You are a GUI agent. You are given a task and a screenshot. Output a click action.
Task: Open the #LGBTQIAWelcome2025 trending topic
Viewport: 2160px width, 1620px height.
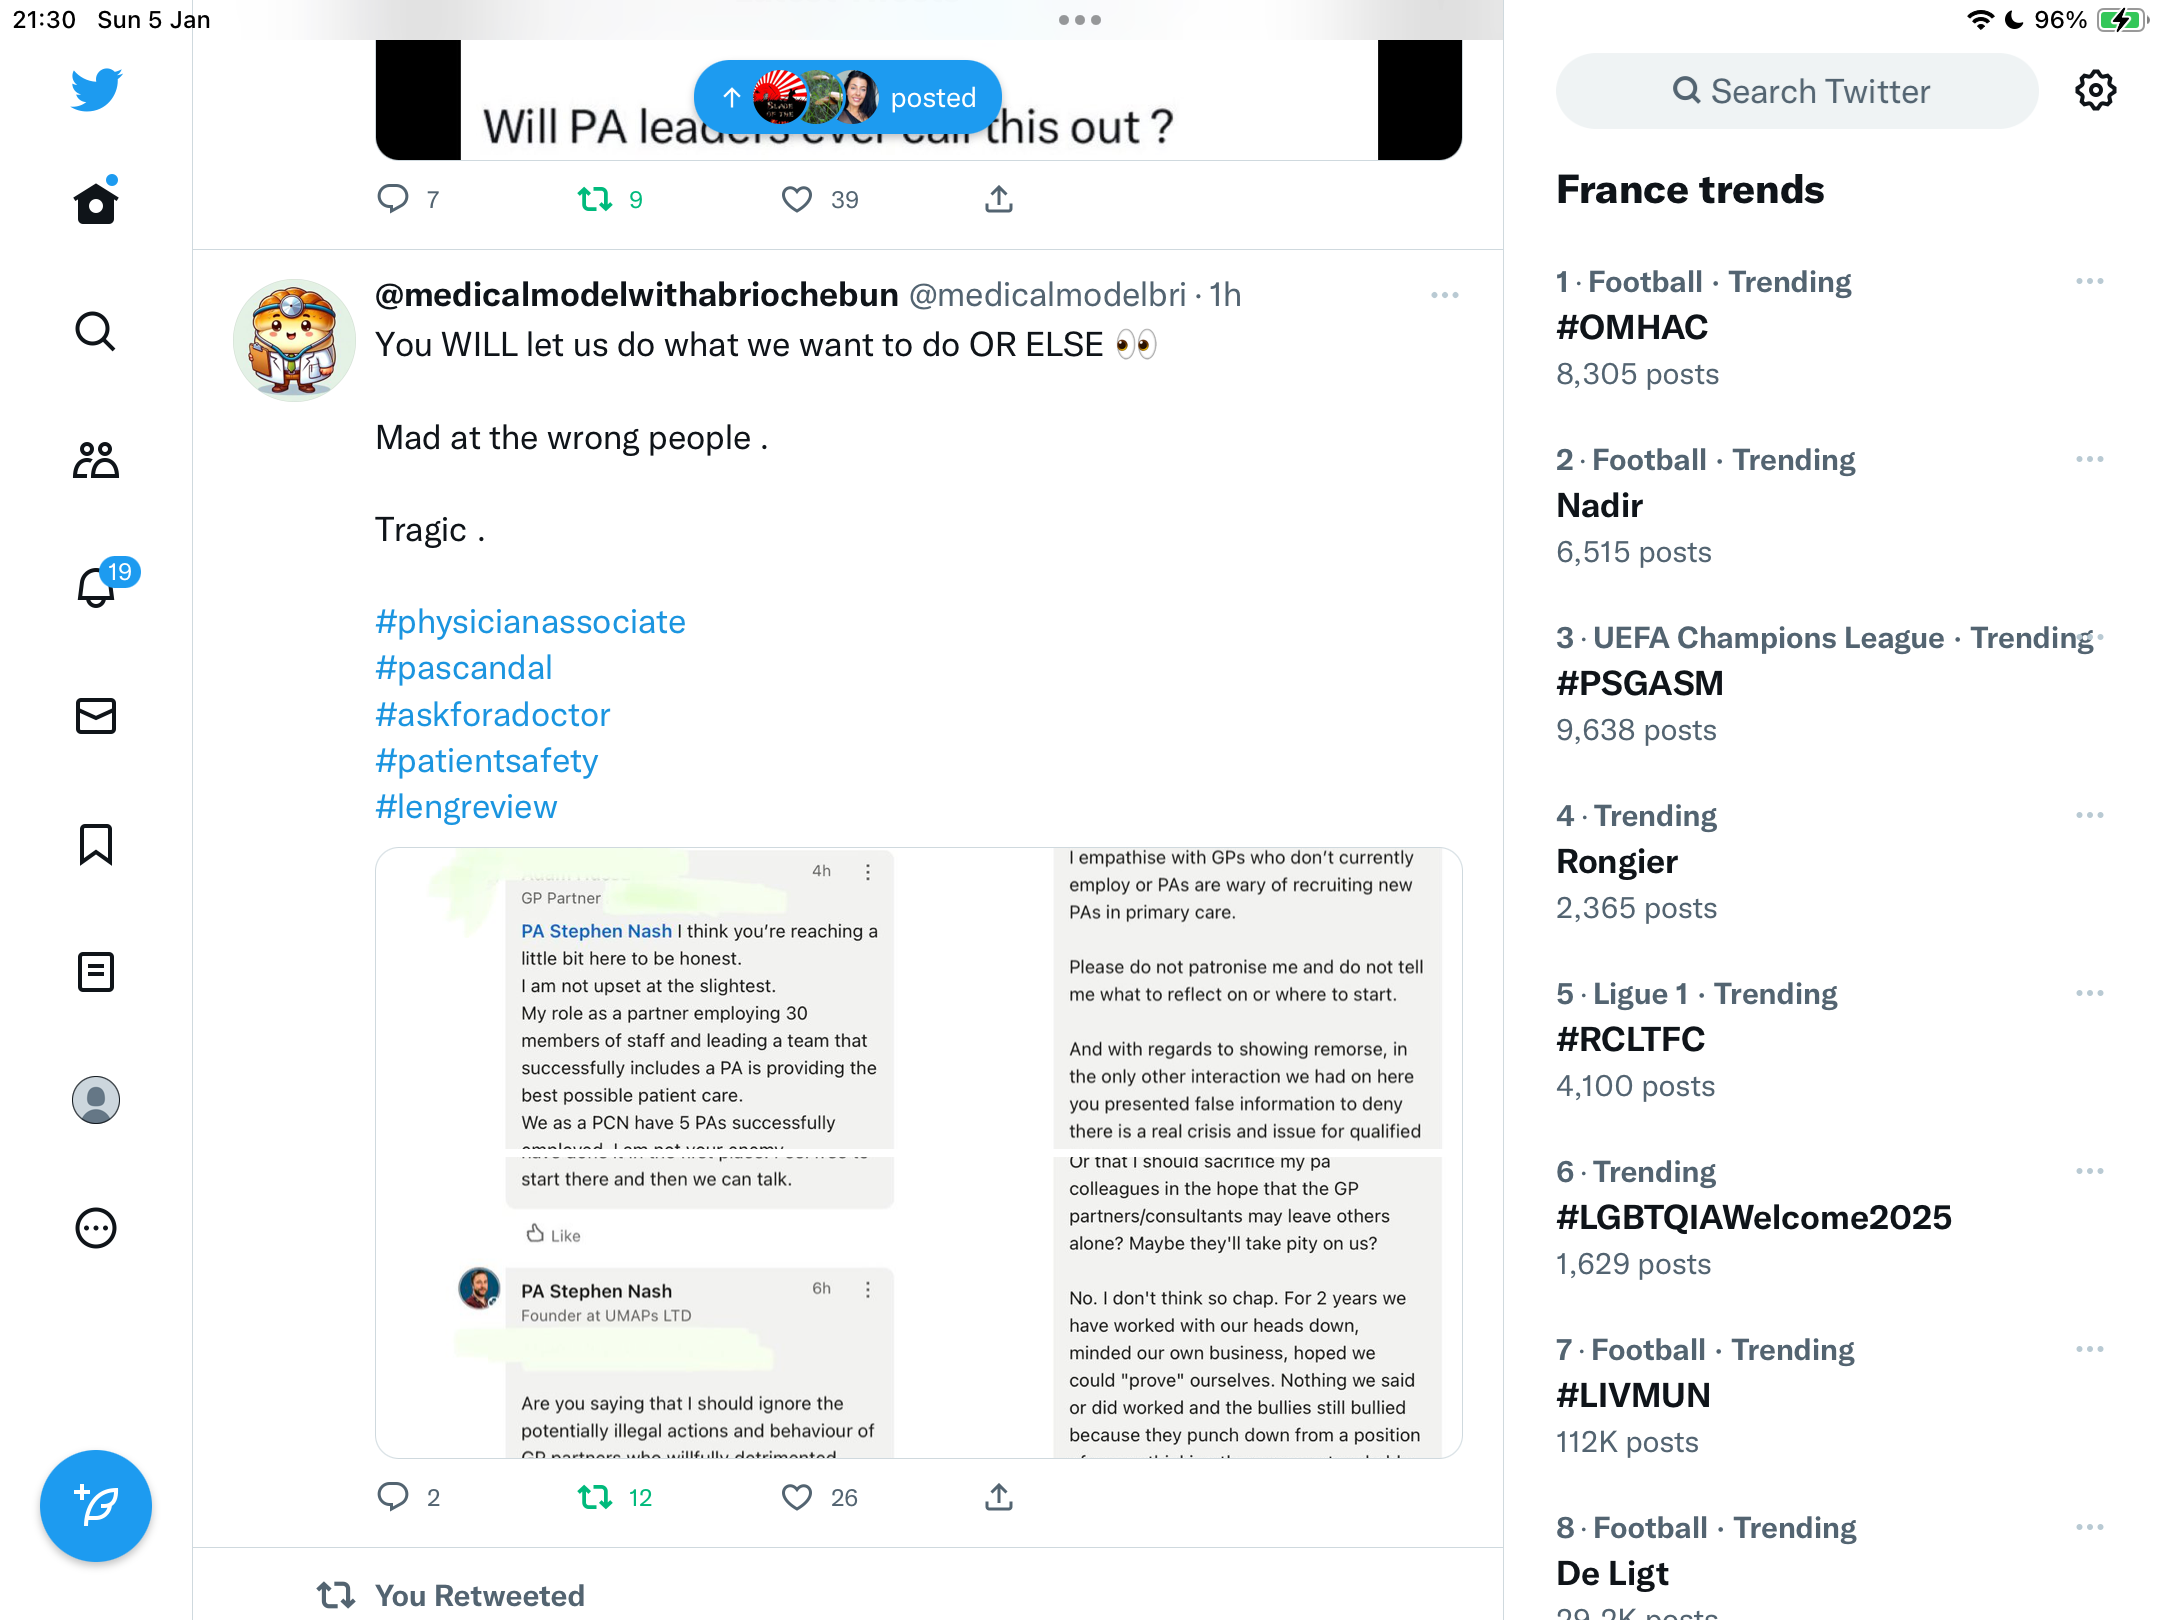(x=1754, y=1218)
